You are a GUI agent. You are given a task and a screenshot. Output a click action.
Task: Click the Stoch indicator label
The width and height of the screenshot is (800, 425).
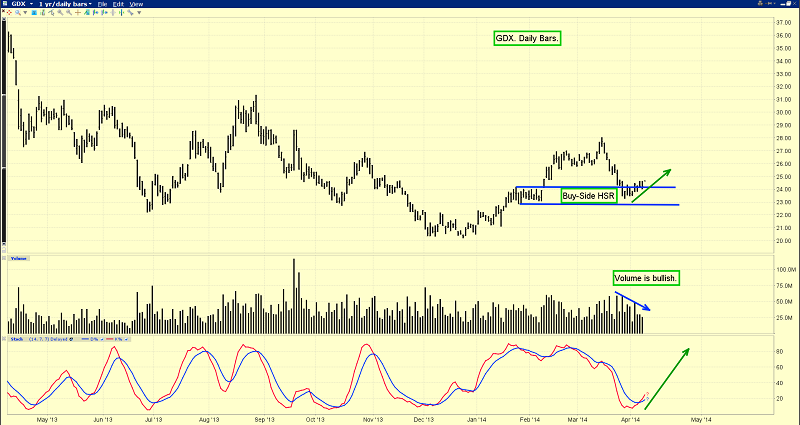click(16, 340)
